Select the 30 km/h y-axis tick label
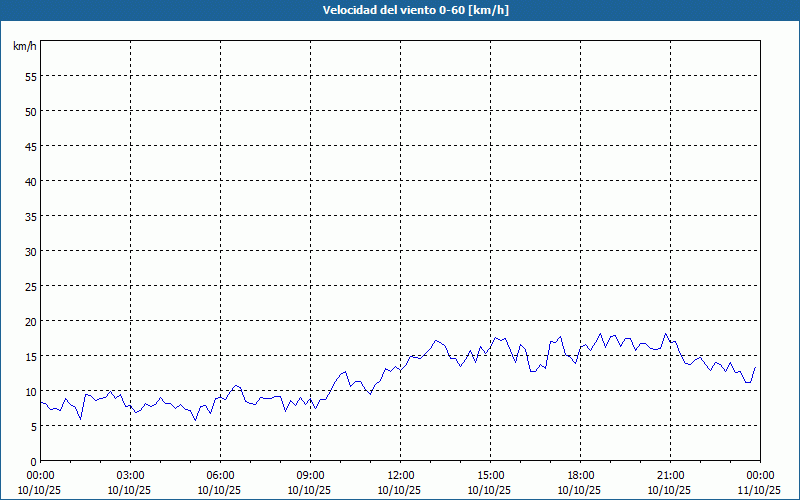Screen dimensions: 800x500 click(30, 251)
